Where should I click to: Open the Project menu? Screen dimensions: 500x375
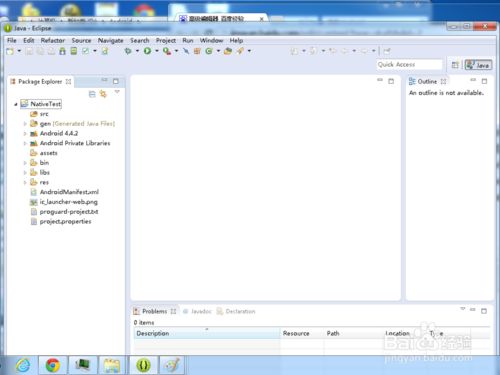pos(166,40)
